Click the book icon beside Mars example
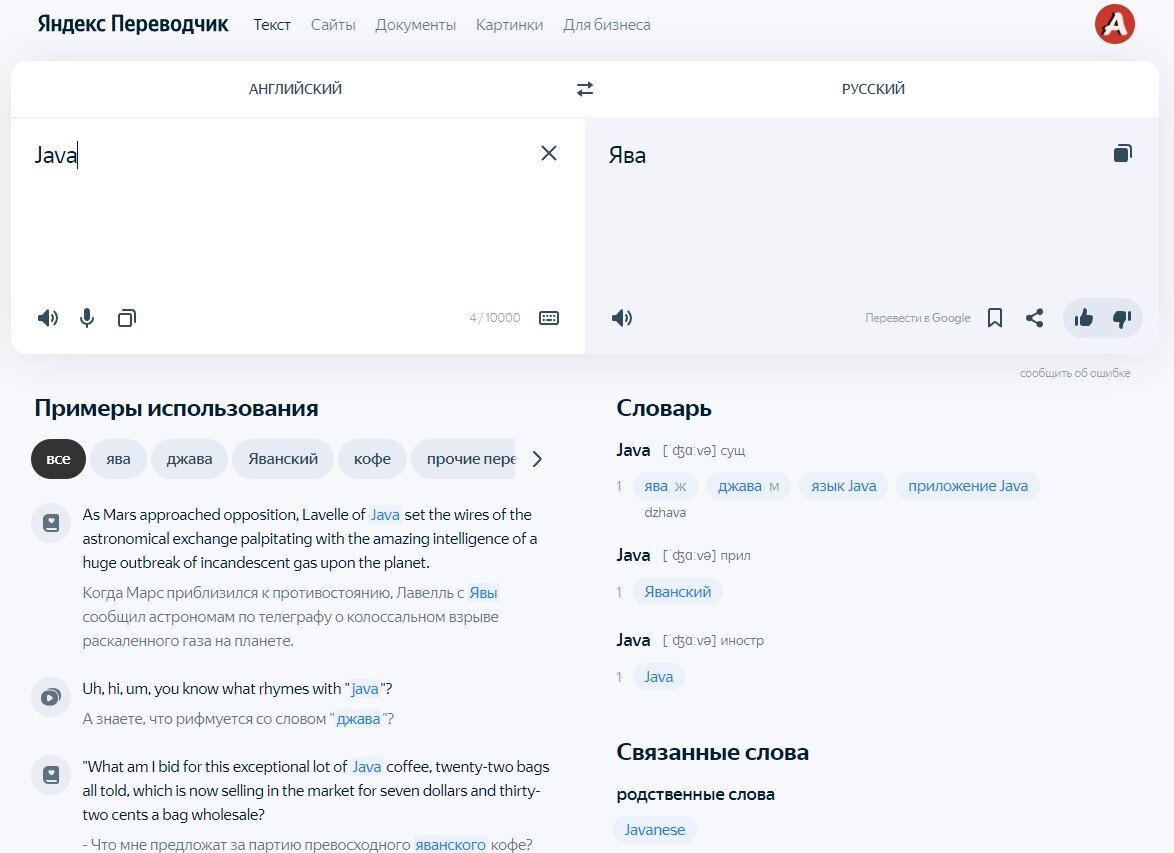 [51, 523]
